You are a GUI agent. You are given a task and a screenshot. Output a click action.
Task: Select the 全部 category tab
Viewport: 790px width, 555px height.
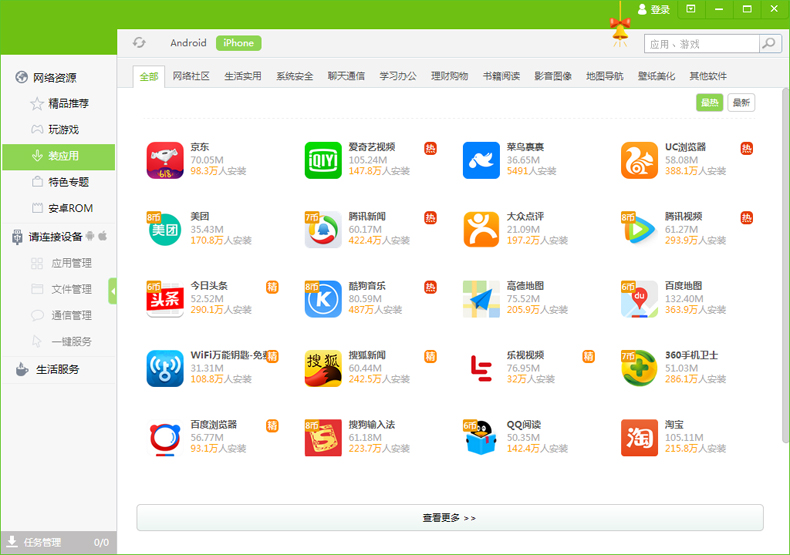(149, 77)
